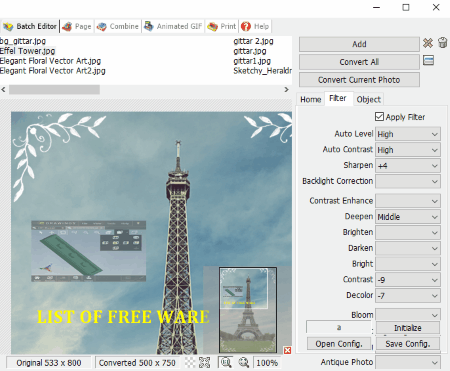Click the fullscreen arrows icon in status bar
The image size is (450, 371).
(204, 362)
